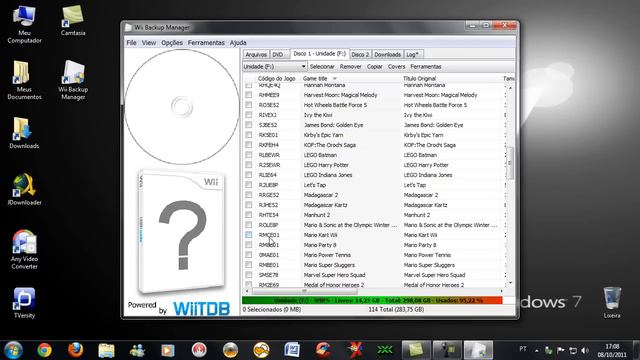
Task: Click Wii Backup Manager title bar icon
Action: [x=128, y=27]
